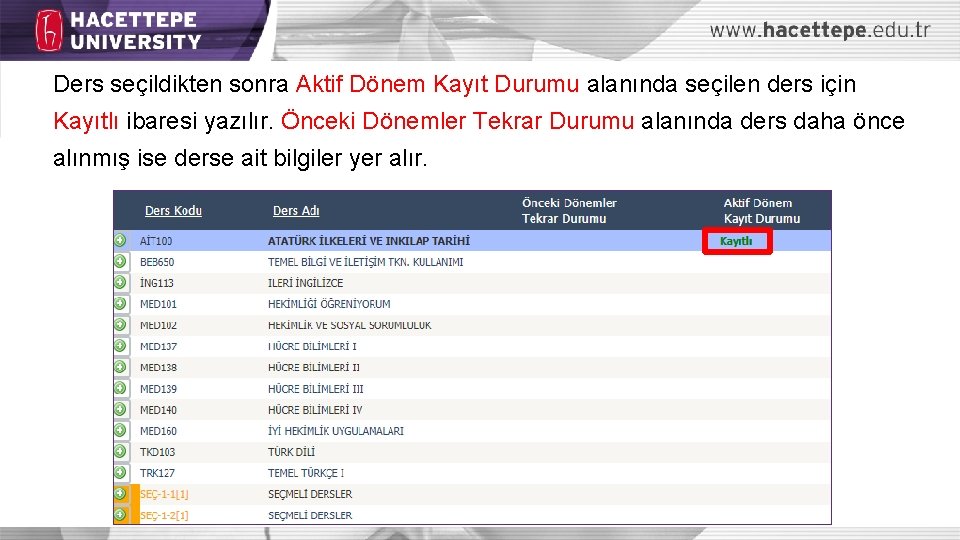Select the HÜCRE BİLİMLERİ II course name
The height and width of the screenshot is (540, 960).
[x=313, y=367]
